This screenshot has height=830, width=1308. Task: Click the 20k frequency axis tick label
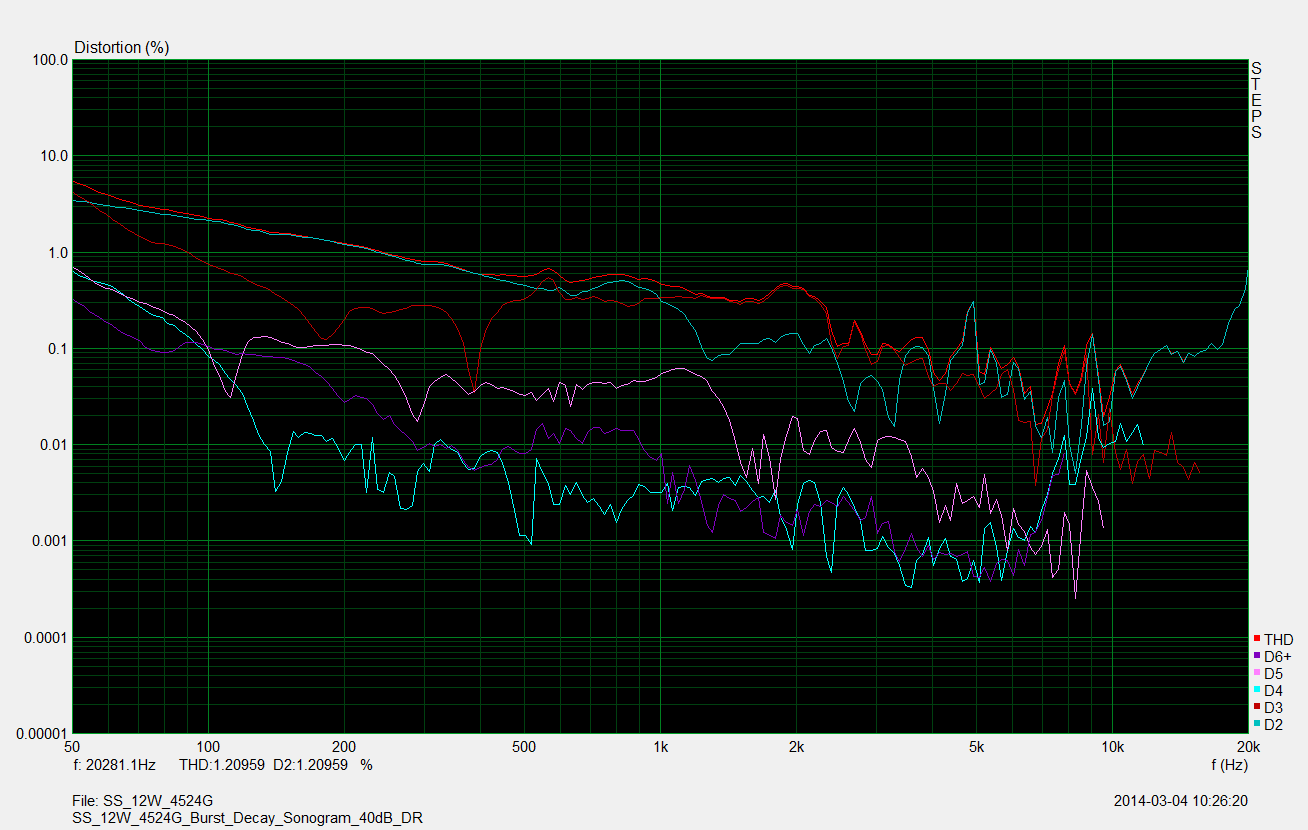pyautogui.click(x=1247, y=747)
